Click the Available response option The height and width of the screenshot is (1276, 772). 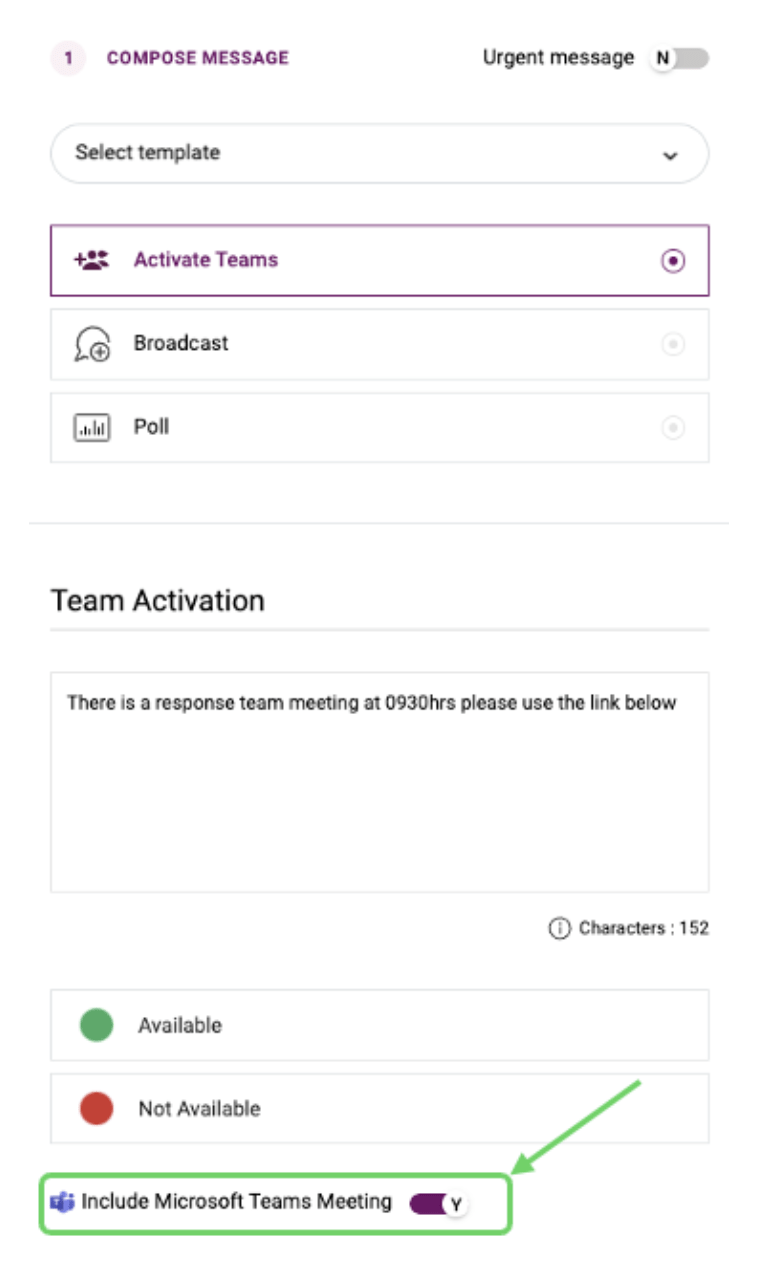380,1025
